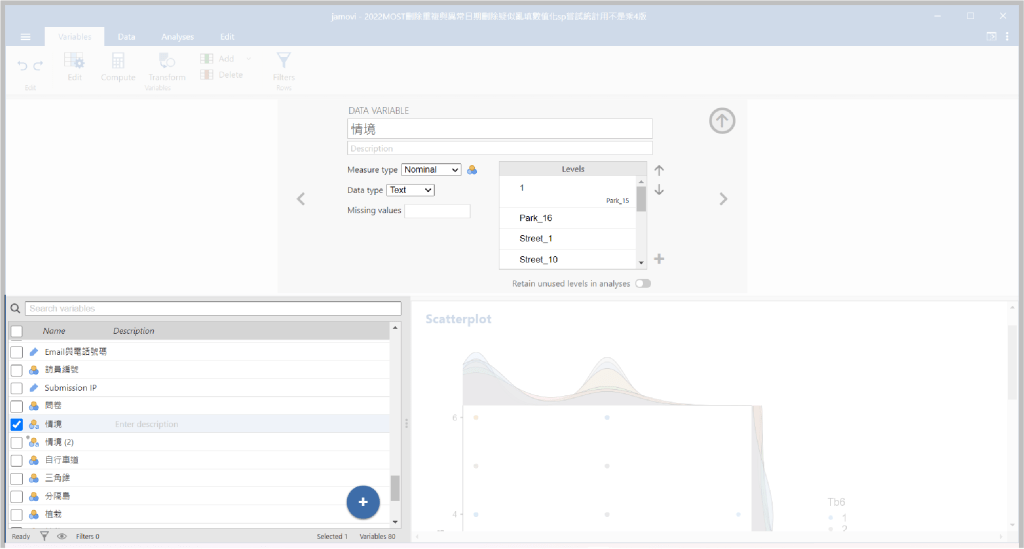The image size is (1024, 549).
Task: Click the blue round add variable button
Action: tap(362, 502)
